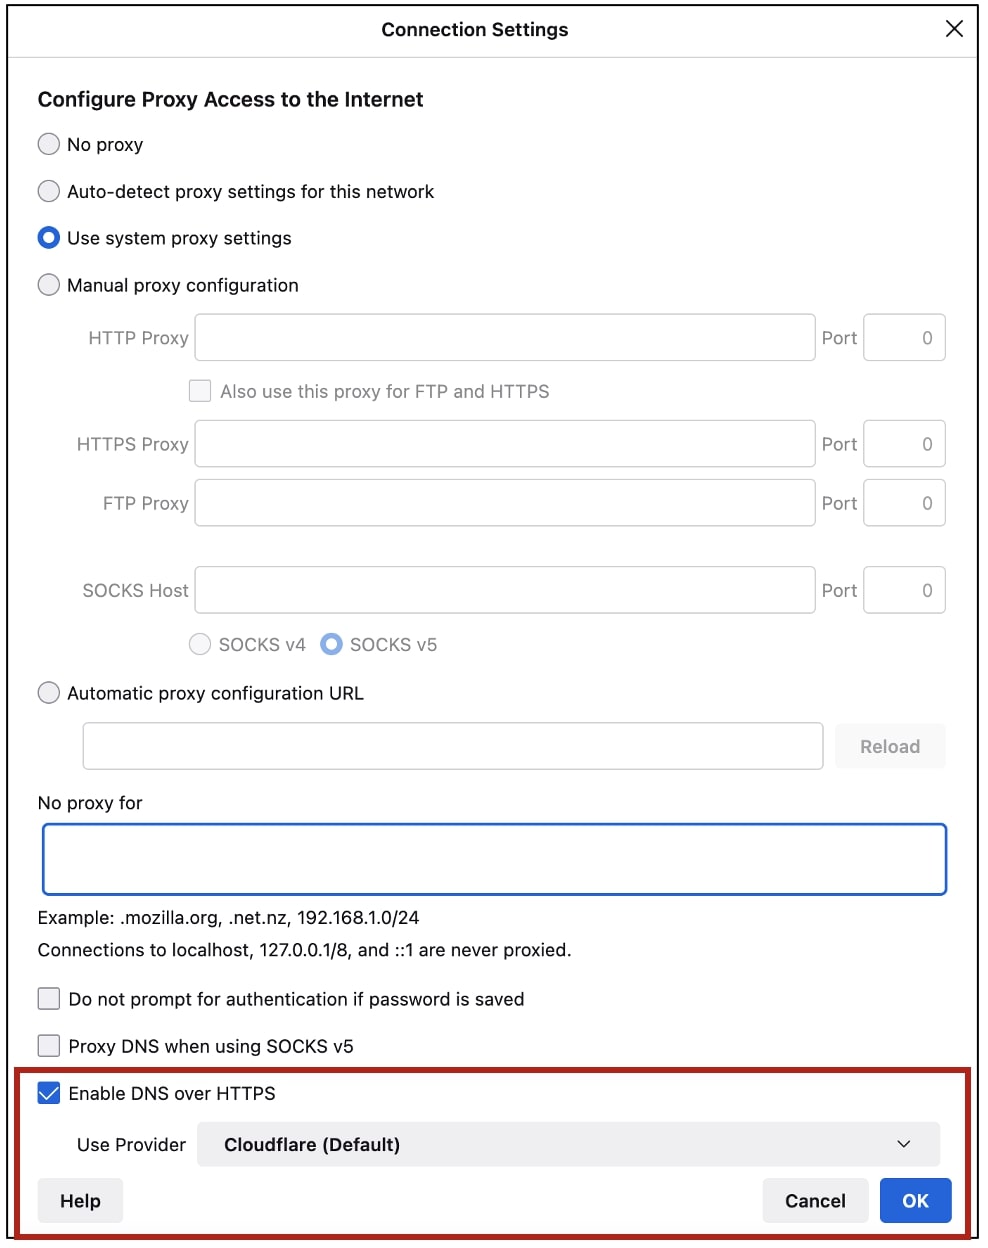Check "Proxy DNS when using SOCKS v5"

48,1045
